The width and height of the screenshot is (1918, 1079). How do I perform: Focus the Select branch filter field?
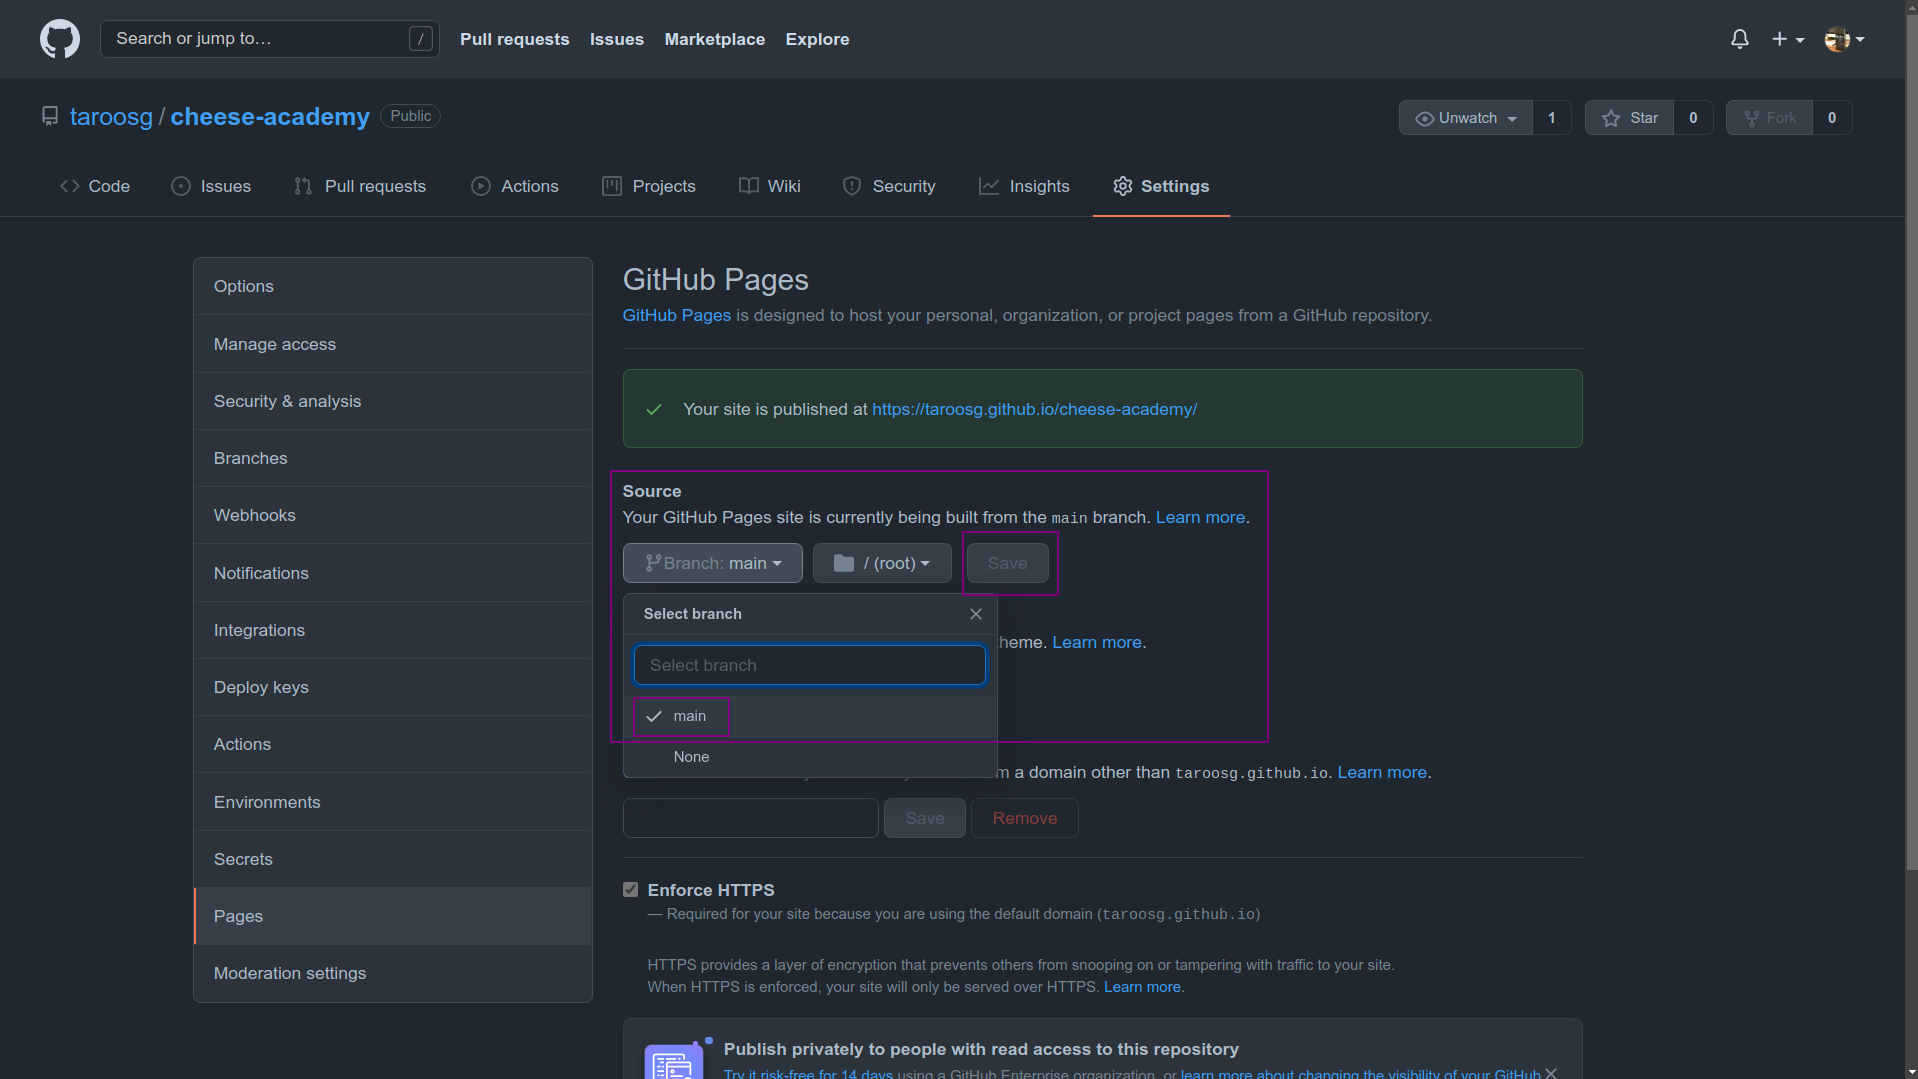810,665
